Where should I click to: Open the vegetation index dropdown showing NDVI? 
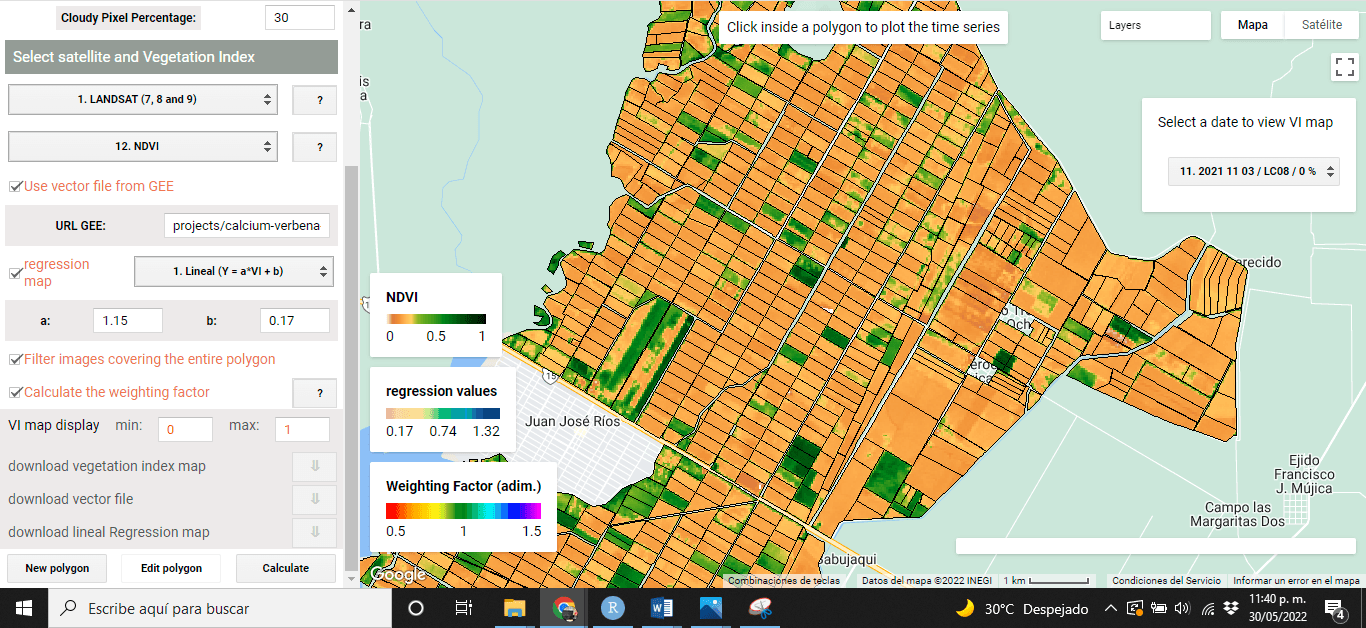point(142,146)
